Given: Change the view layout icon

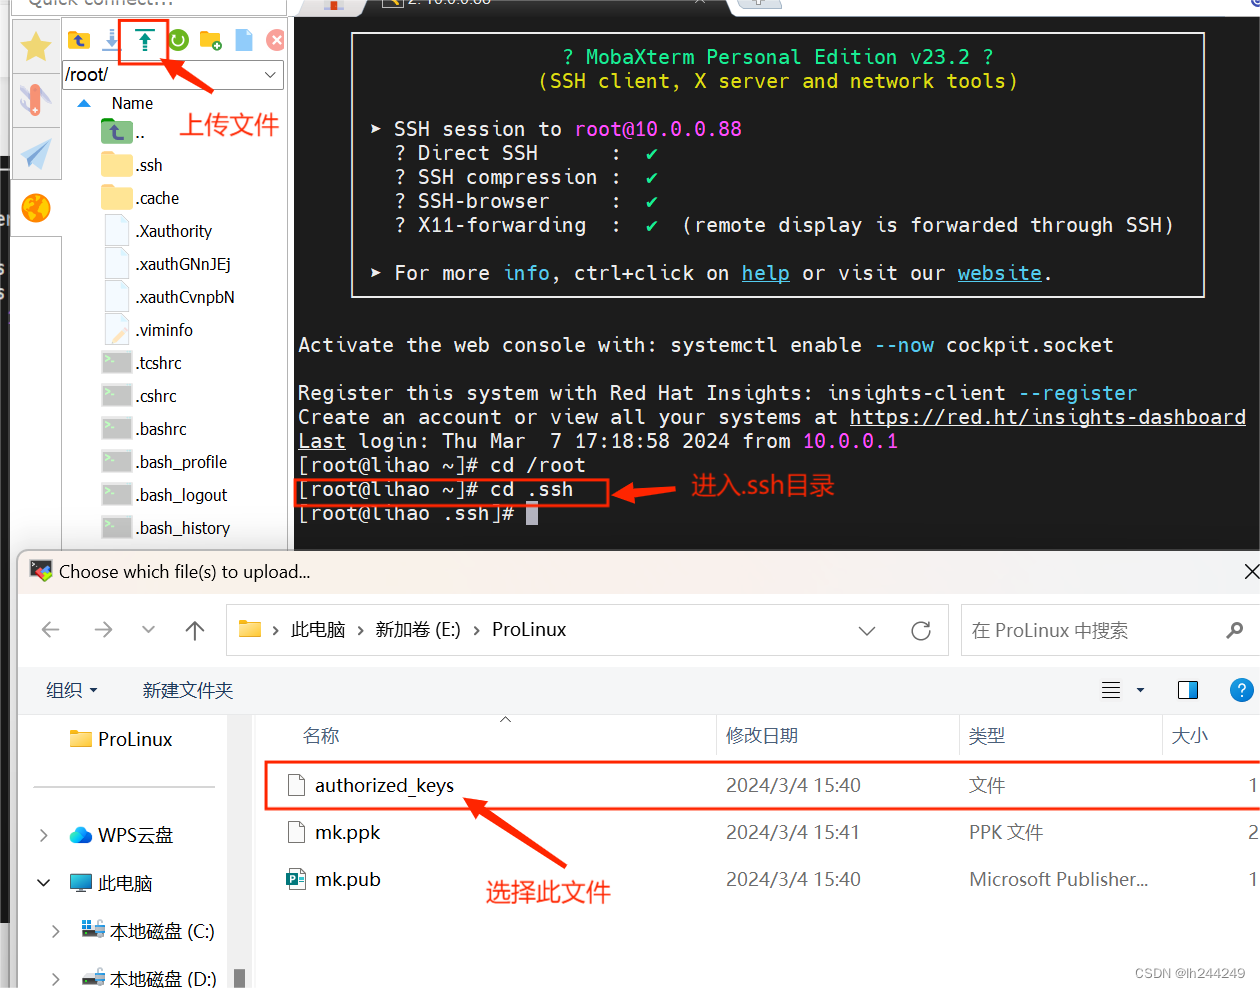Looking at the screenshot, I should (x=1111, y=690).
